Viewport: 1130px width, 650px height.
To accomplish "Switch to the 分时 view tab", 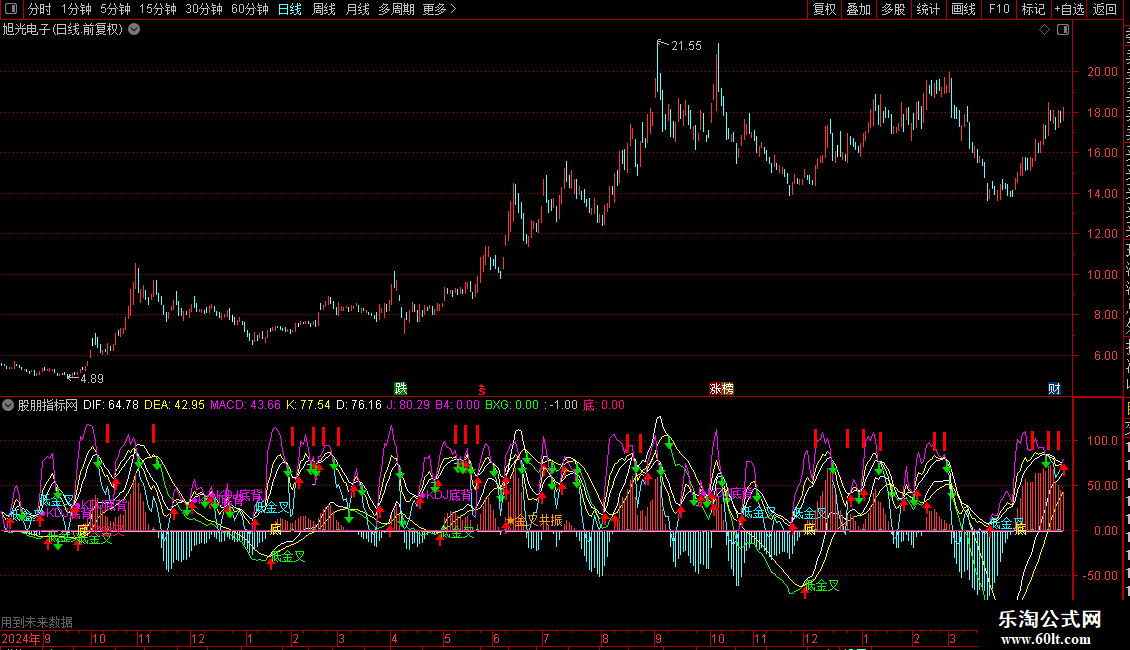I will click(x=40, y=9).
